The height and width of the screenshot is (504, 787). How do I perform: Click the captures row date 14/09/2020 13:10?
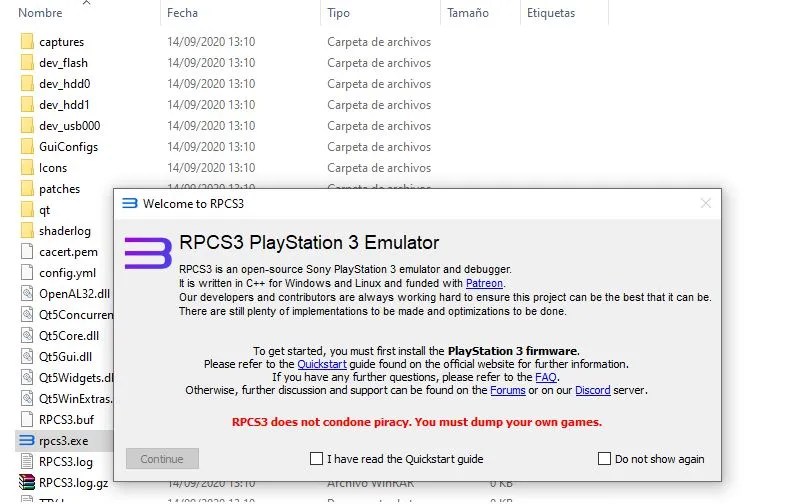point(211,42)
